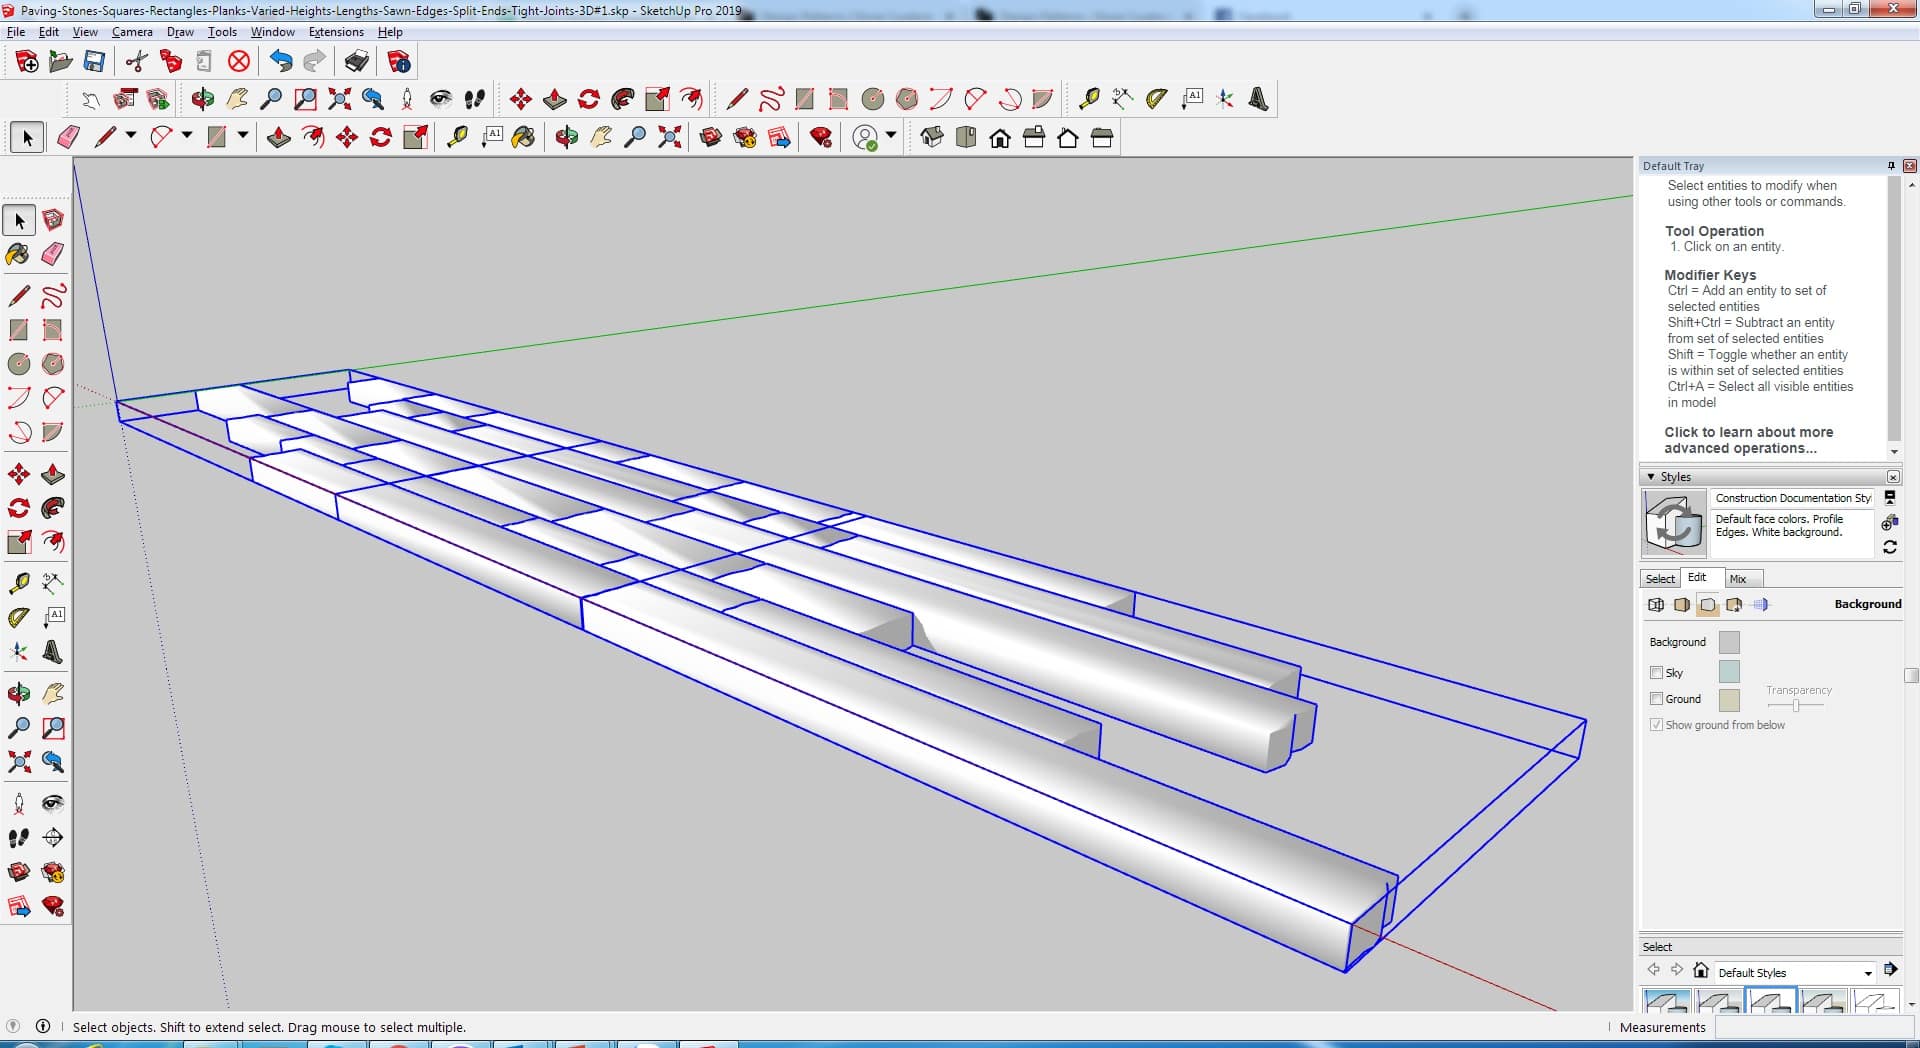Click the Cut scissors icon

click(x=136, y=62)
